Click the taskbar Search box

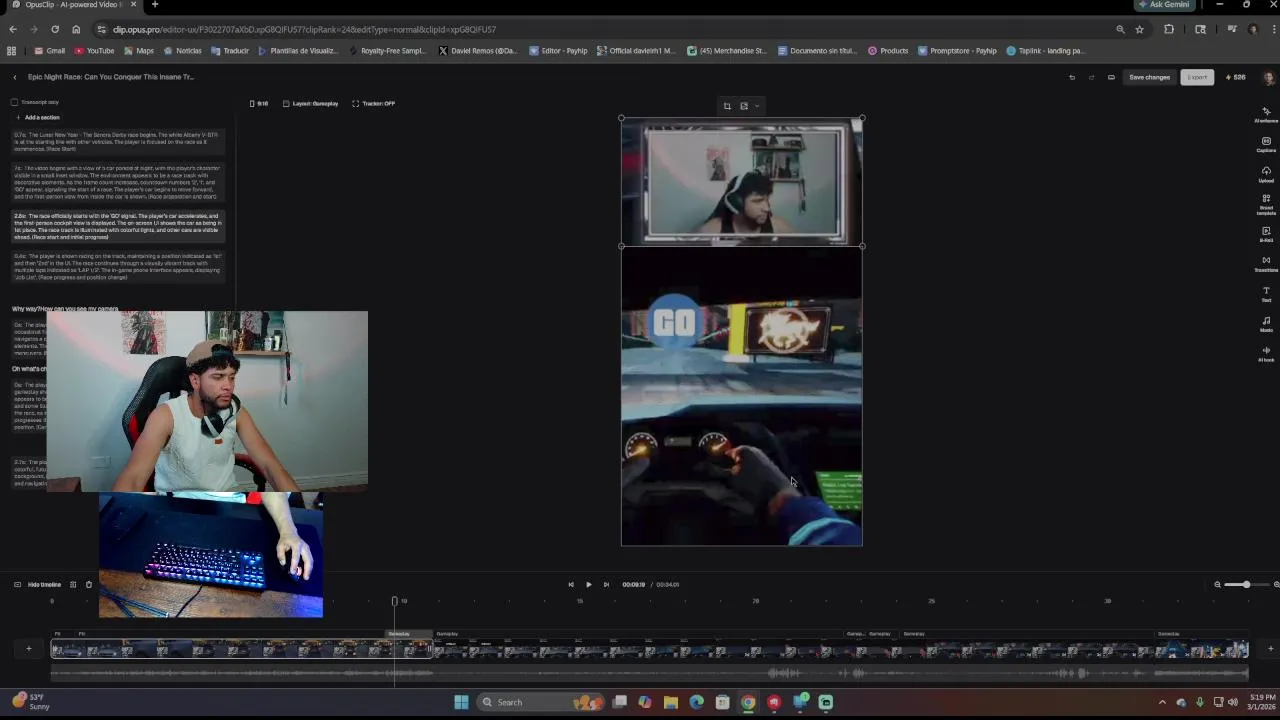pyautogui.click(x=540, y=702)
